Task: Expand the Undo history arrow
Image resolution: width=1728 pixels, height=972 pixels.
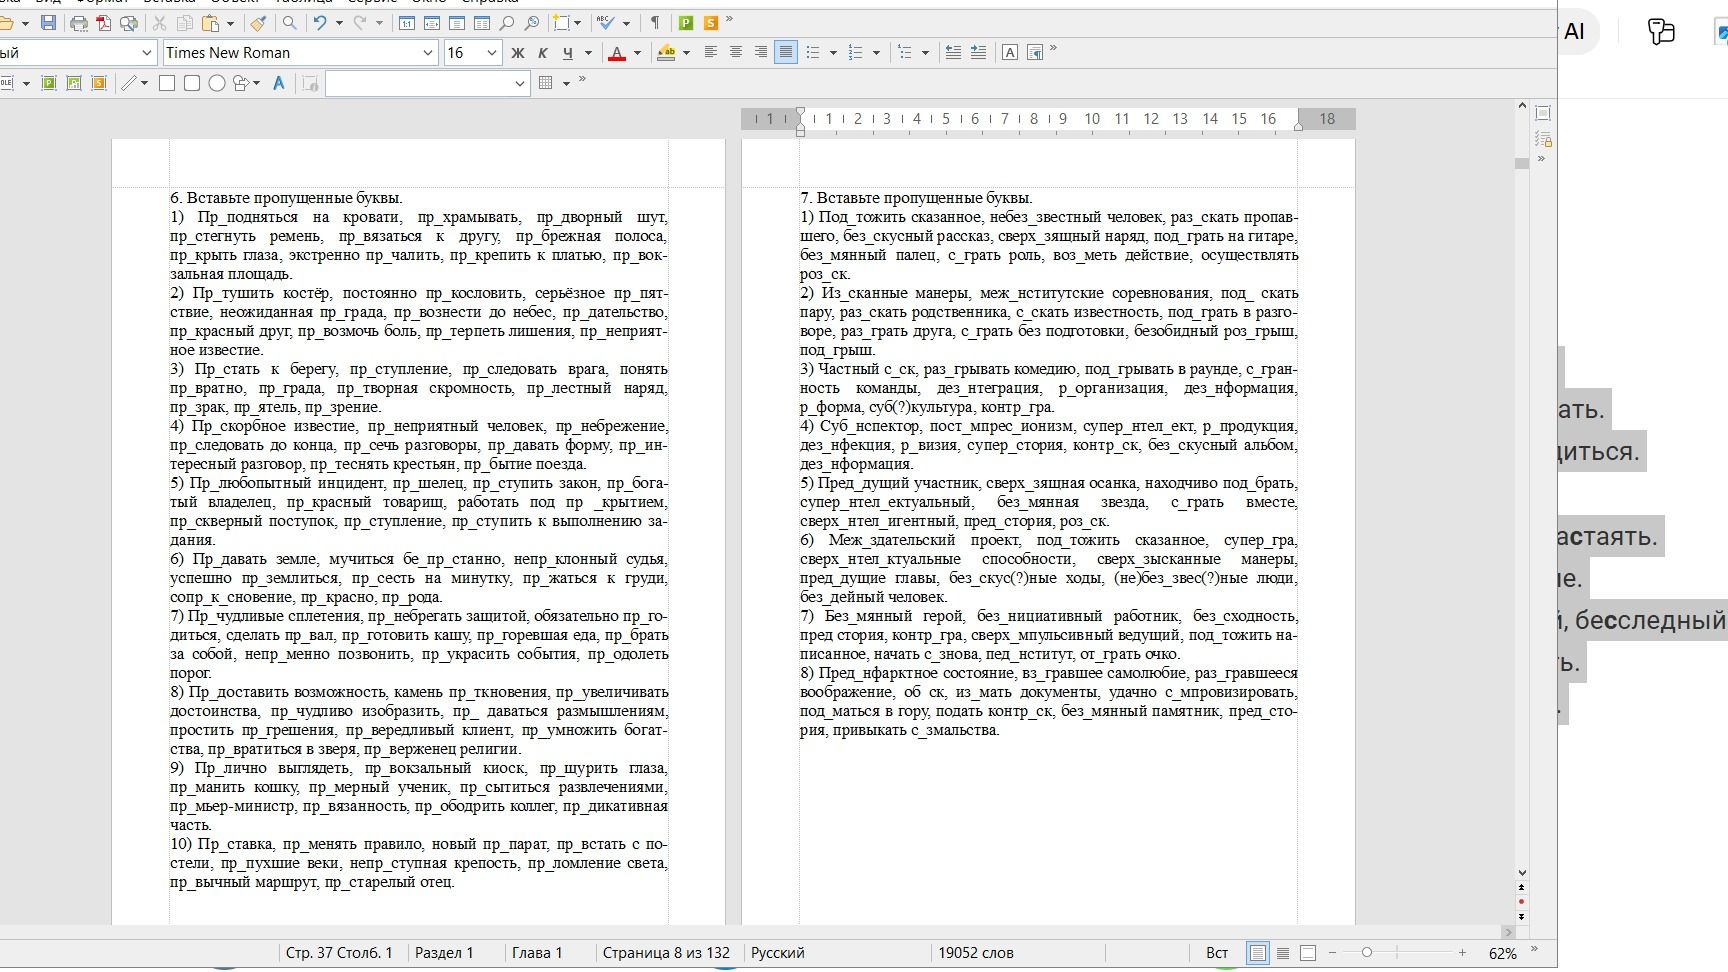Action: [339, 23]
